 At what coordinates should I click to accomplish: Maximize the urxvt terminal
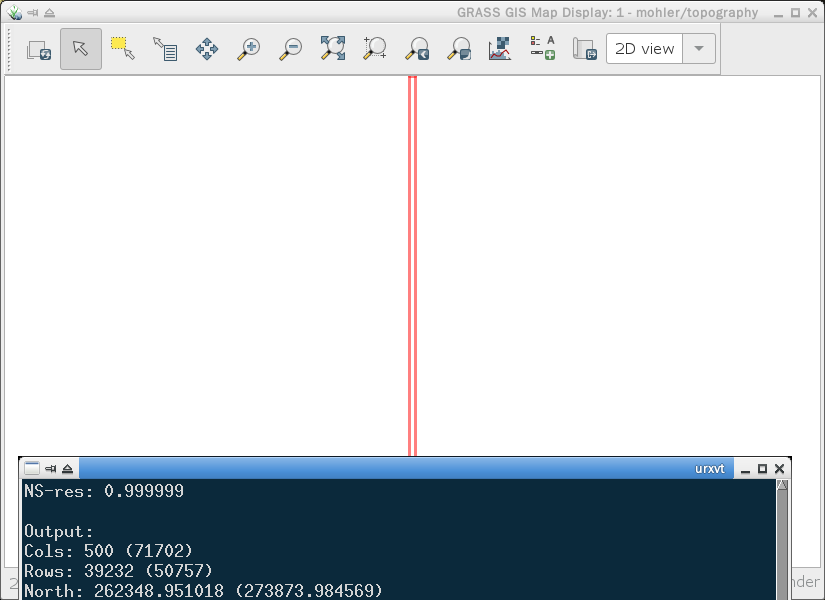(762, 468)
